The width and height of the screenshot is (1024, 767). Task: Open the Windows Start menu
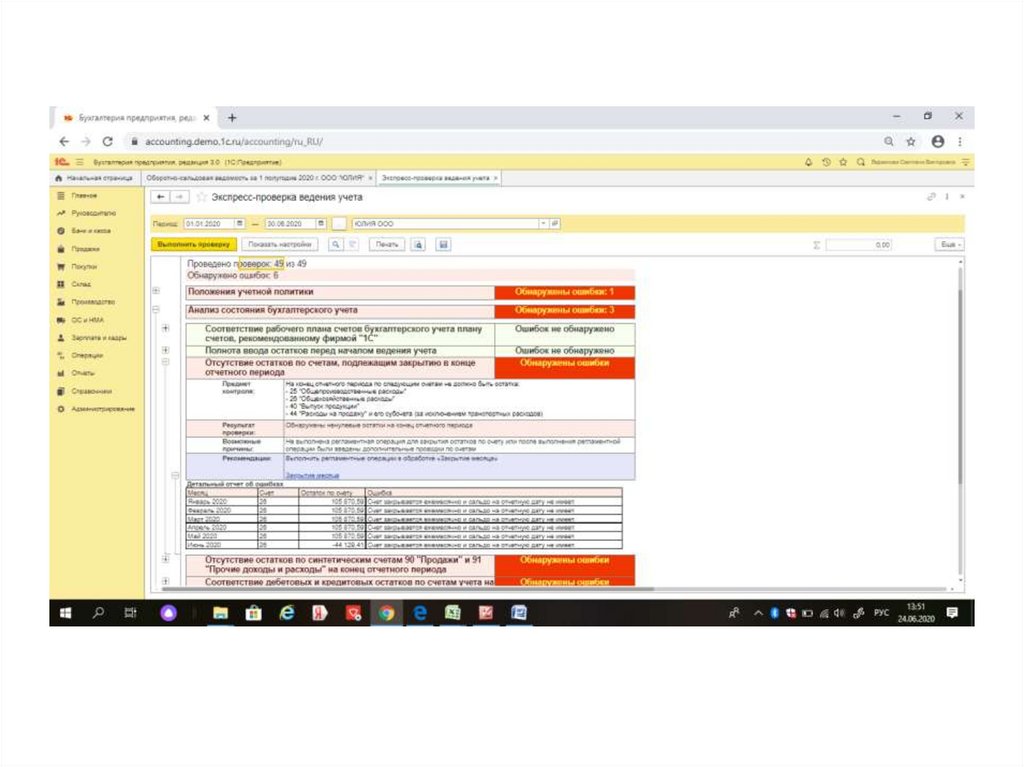click(x=65, y=613)
